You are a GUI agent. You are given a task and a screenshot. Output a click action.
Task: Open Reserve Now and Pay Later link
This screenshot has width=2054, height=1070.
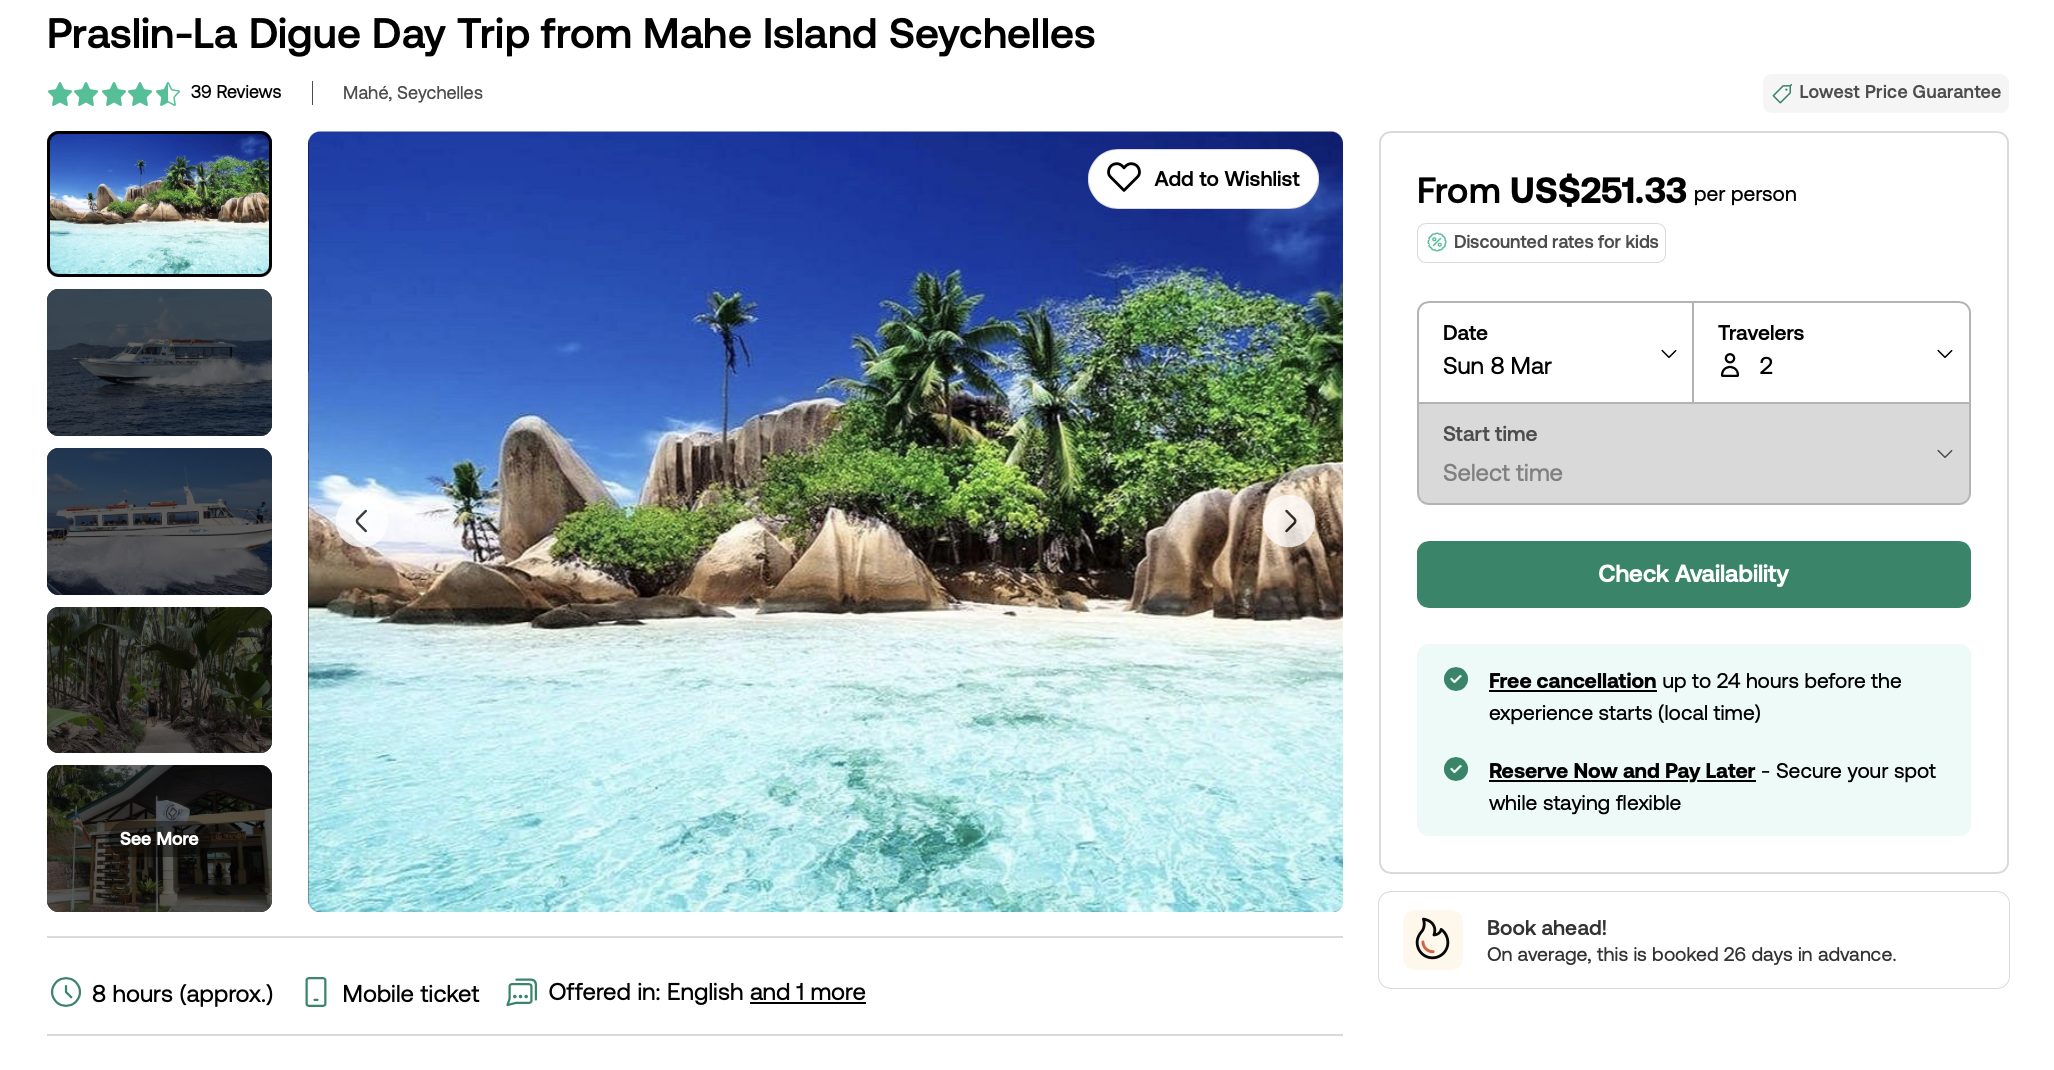coord(1621,771)
